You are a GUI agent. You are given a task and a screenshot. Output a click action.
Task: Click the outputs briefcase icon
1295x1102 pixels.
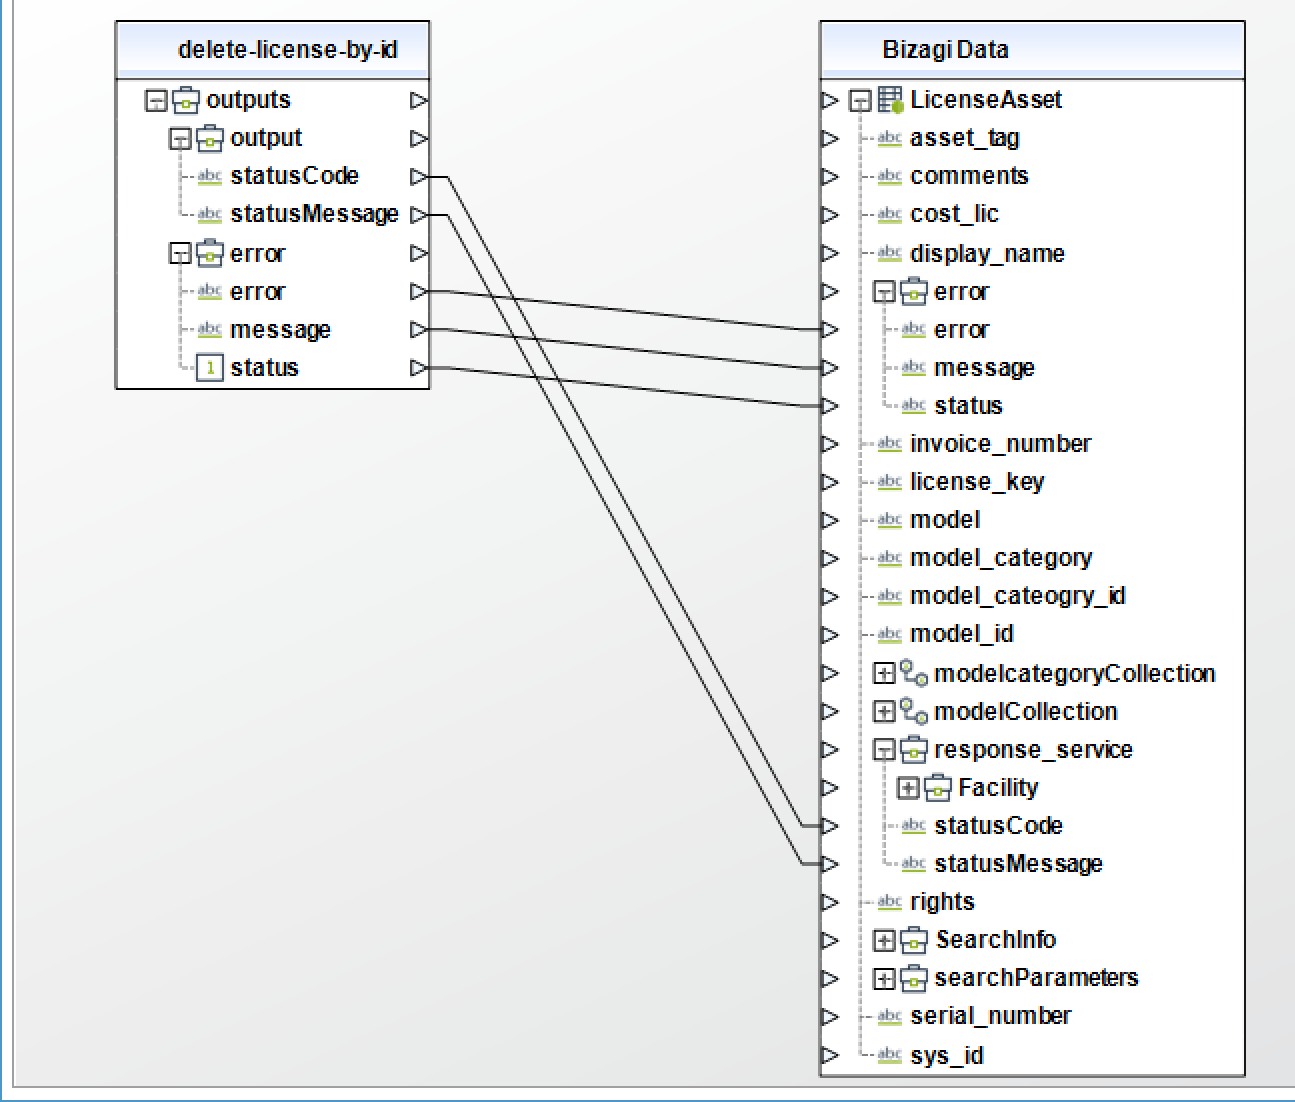point(186,100)
